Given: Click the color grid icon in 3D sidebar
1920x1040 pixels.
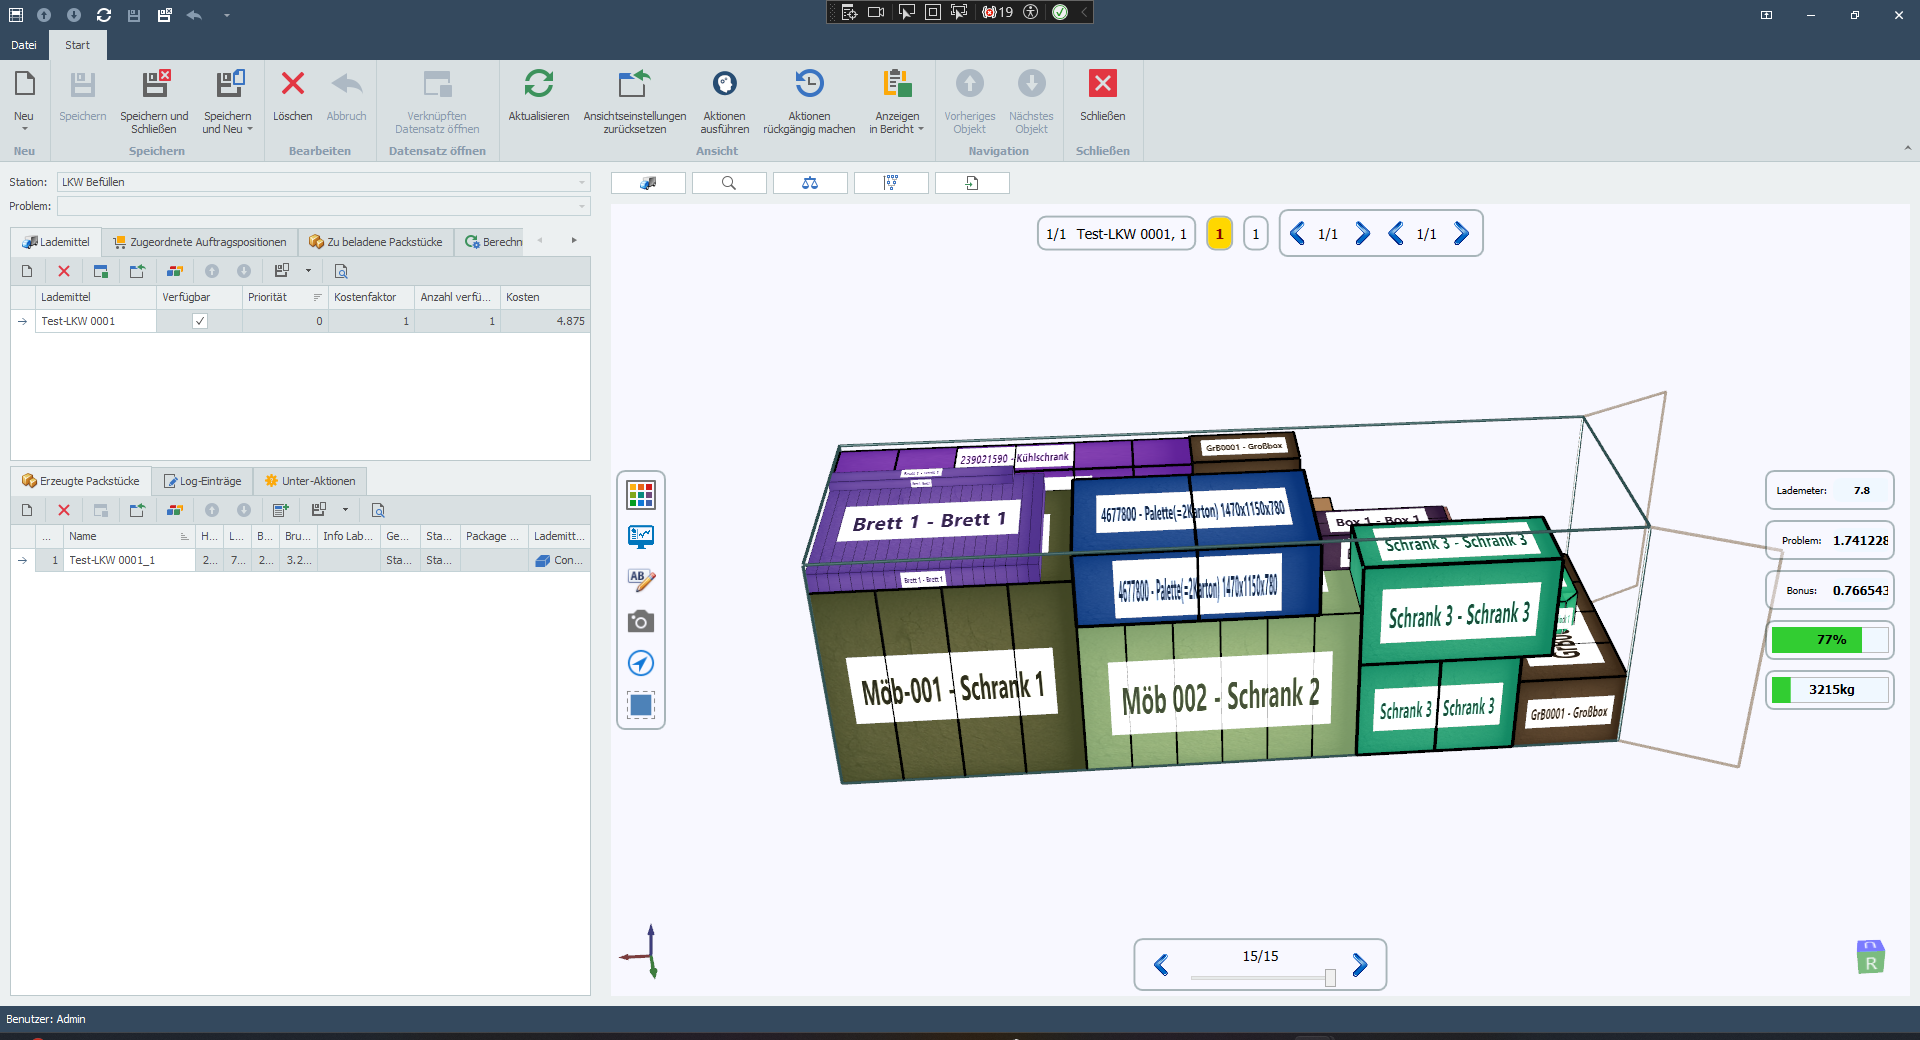Looking at the screenshot, I should (x=641, y=495).
